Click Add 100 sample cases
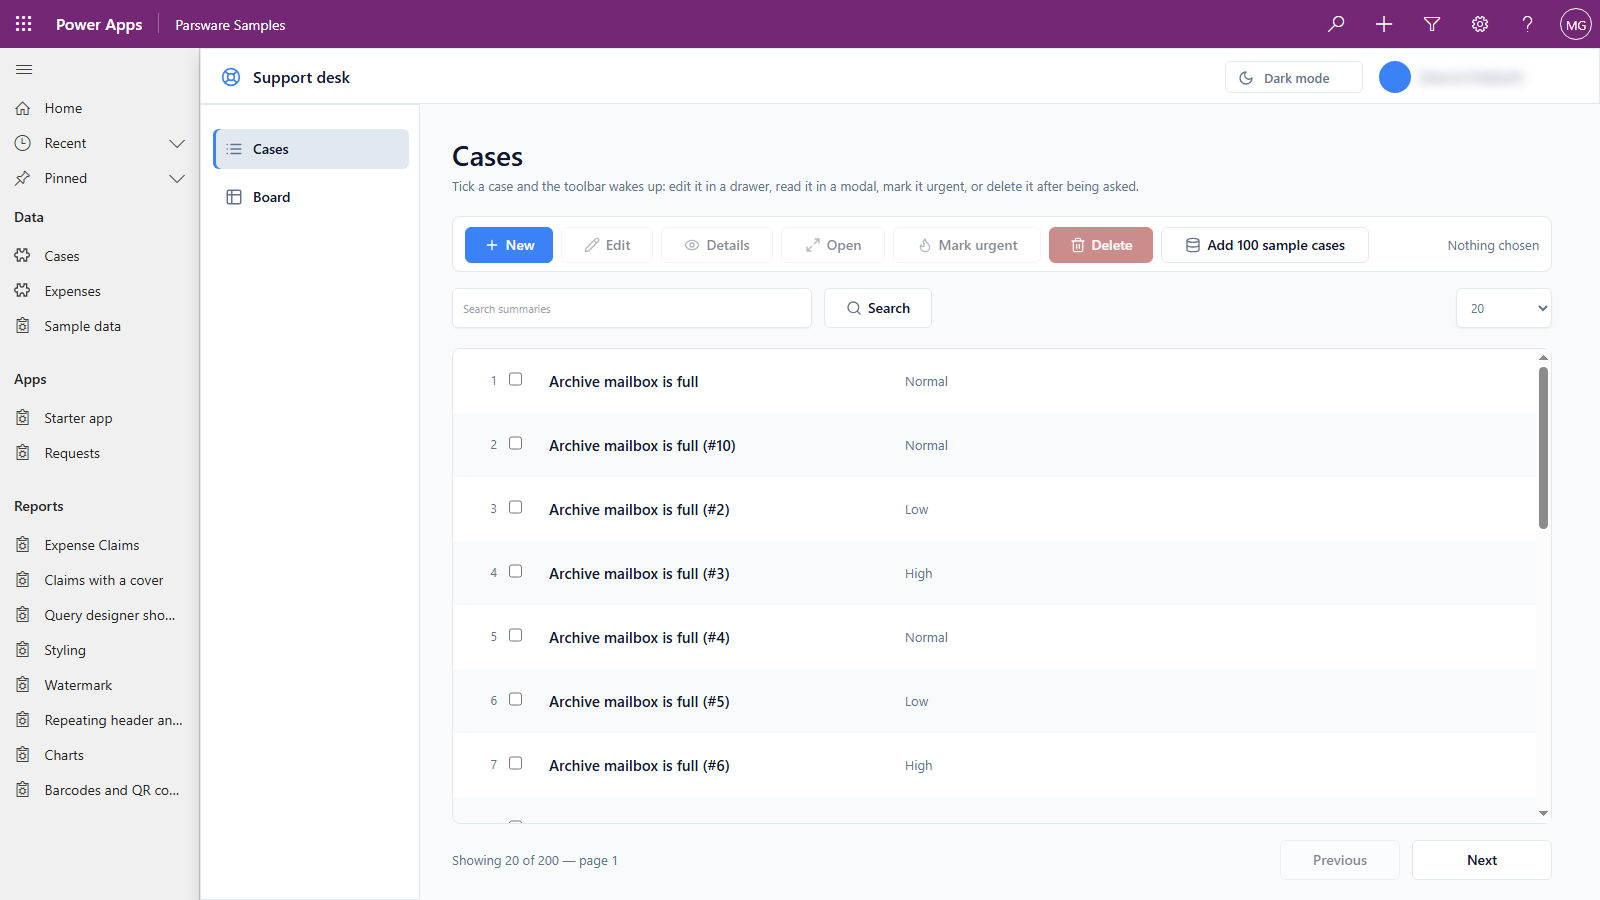This screenshot has width=1600, height=900. pyautogui.click(x=1265, y=245)
